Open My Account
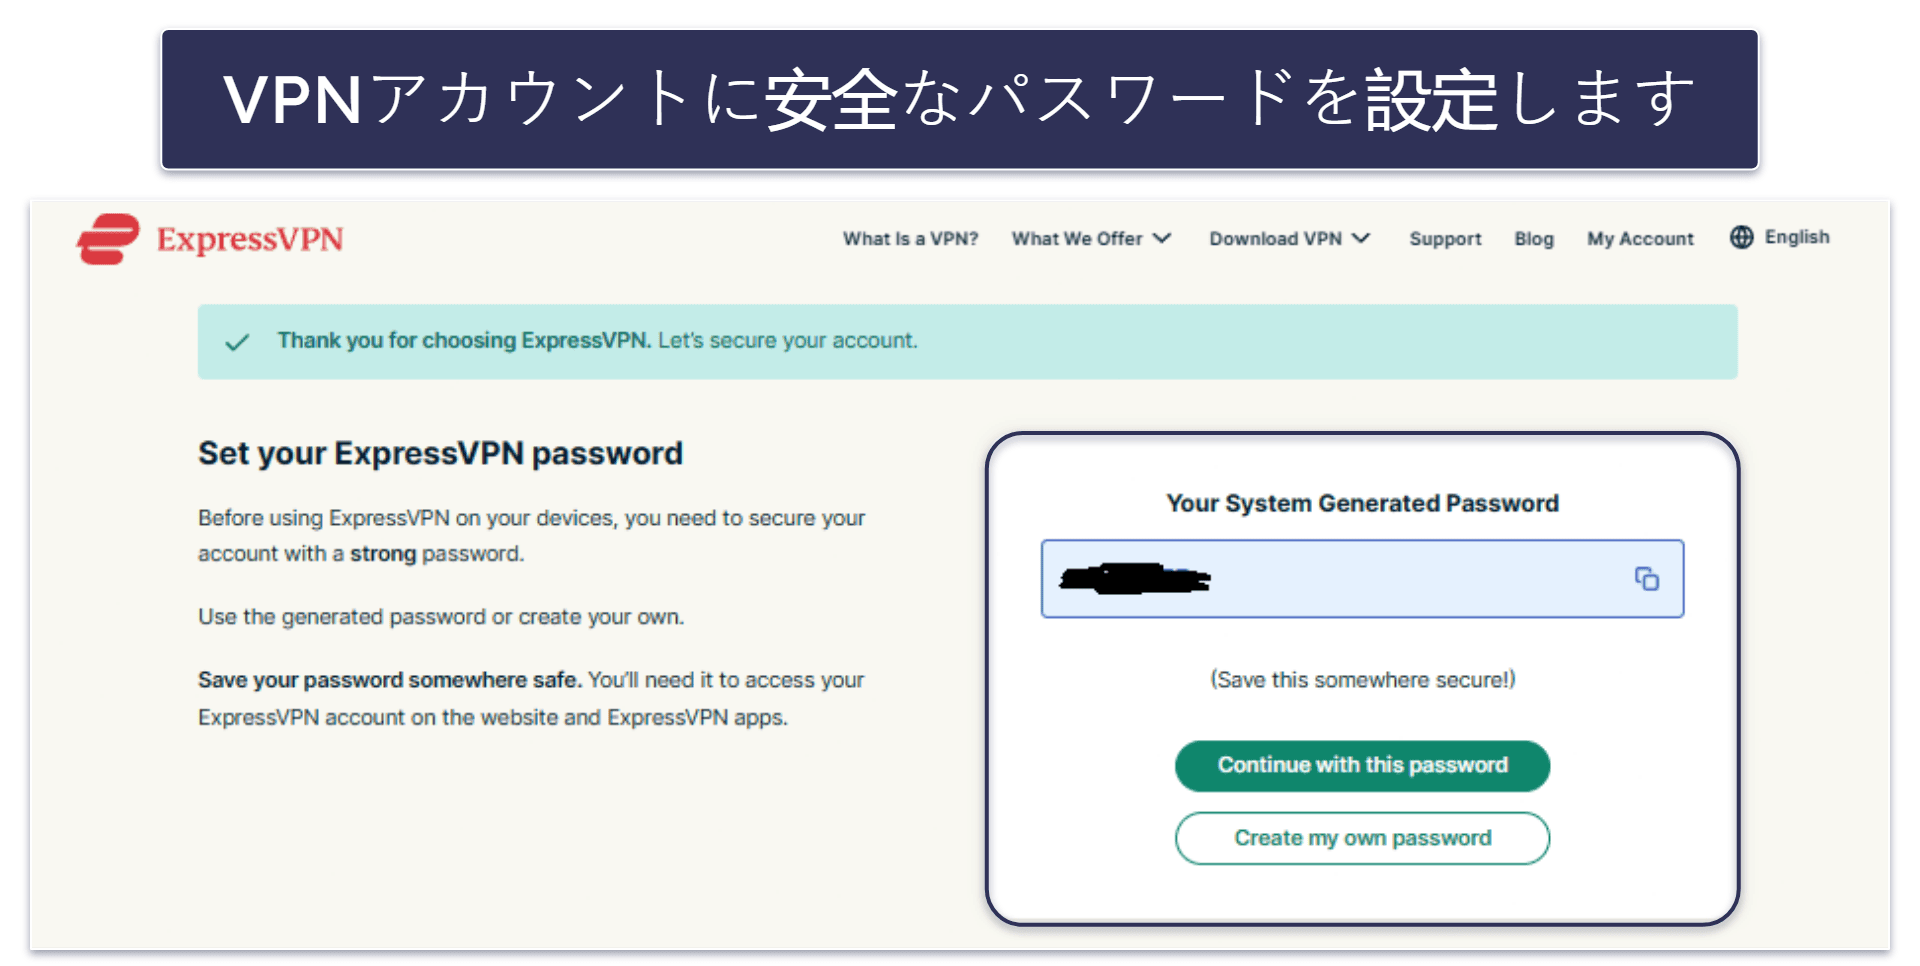The height and width of the screenshot is (966, 1920). tap(1640, 239)
